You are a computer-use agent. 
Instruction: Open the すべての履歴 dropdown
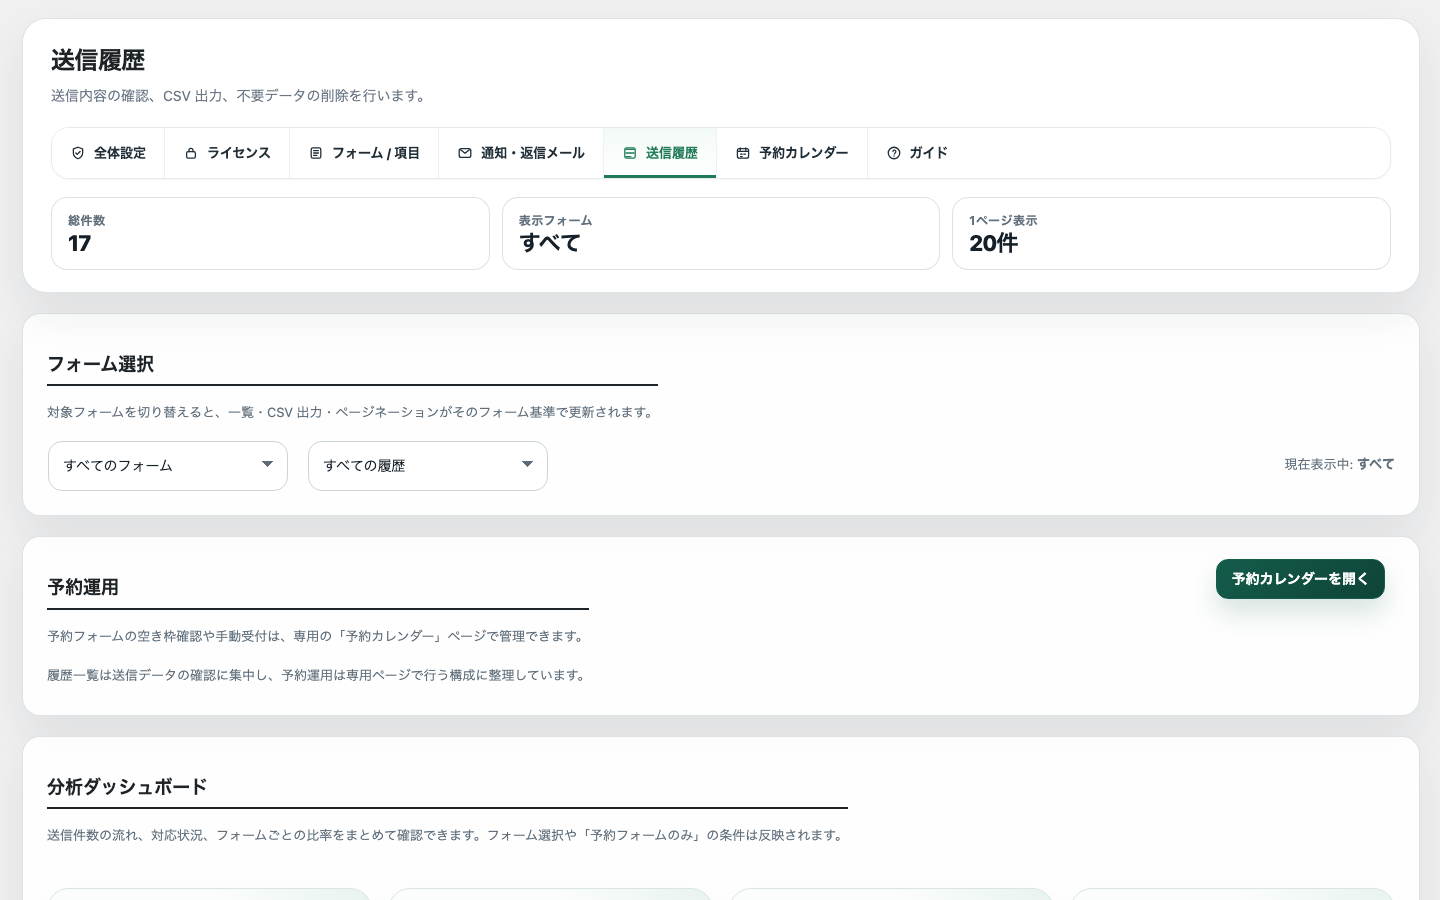coord(428,466)
